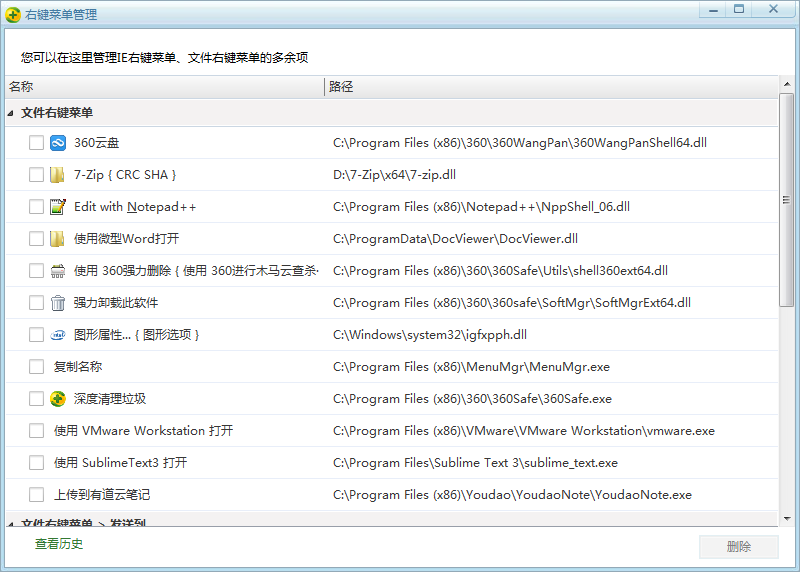Image resolution: width=800 pixels, height=572 pixels.
Task: Click the igfxpph.dll path
Action: [x=430, y=335]
